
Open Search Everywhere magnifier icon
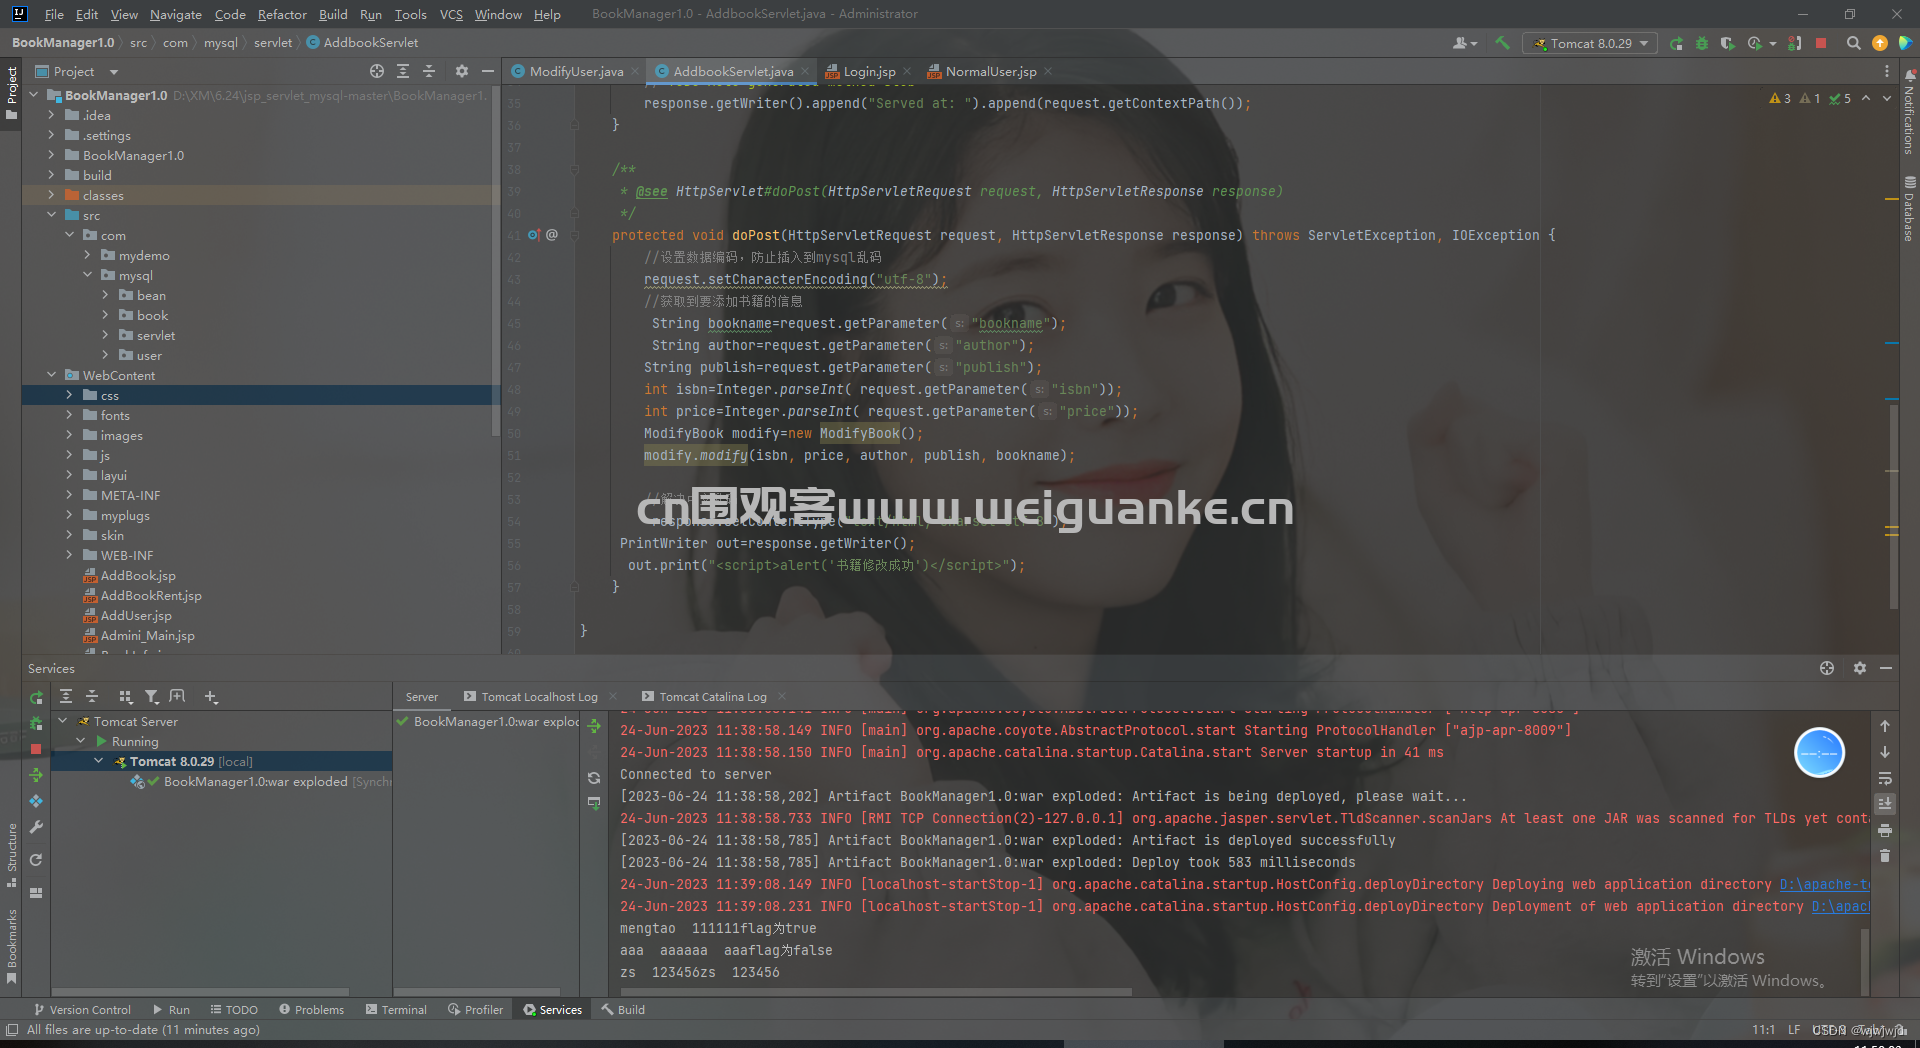tap(1853, 43)
